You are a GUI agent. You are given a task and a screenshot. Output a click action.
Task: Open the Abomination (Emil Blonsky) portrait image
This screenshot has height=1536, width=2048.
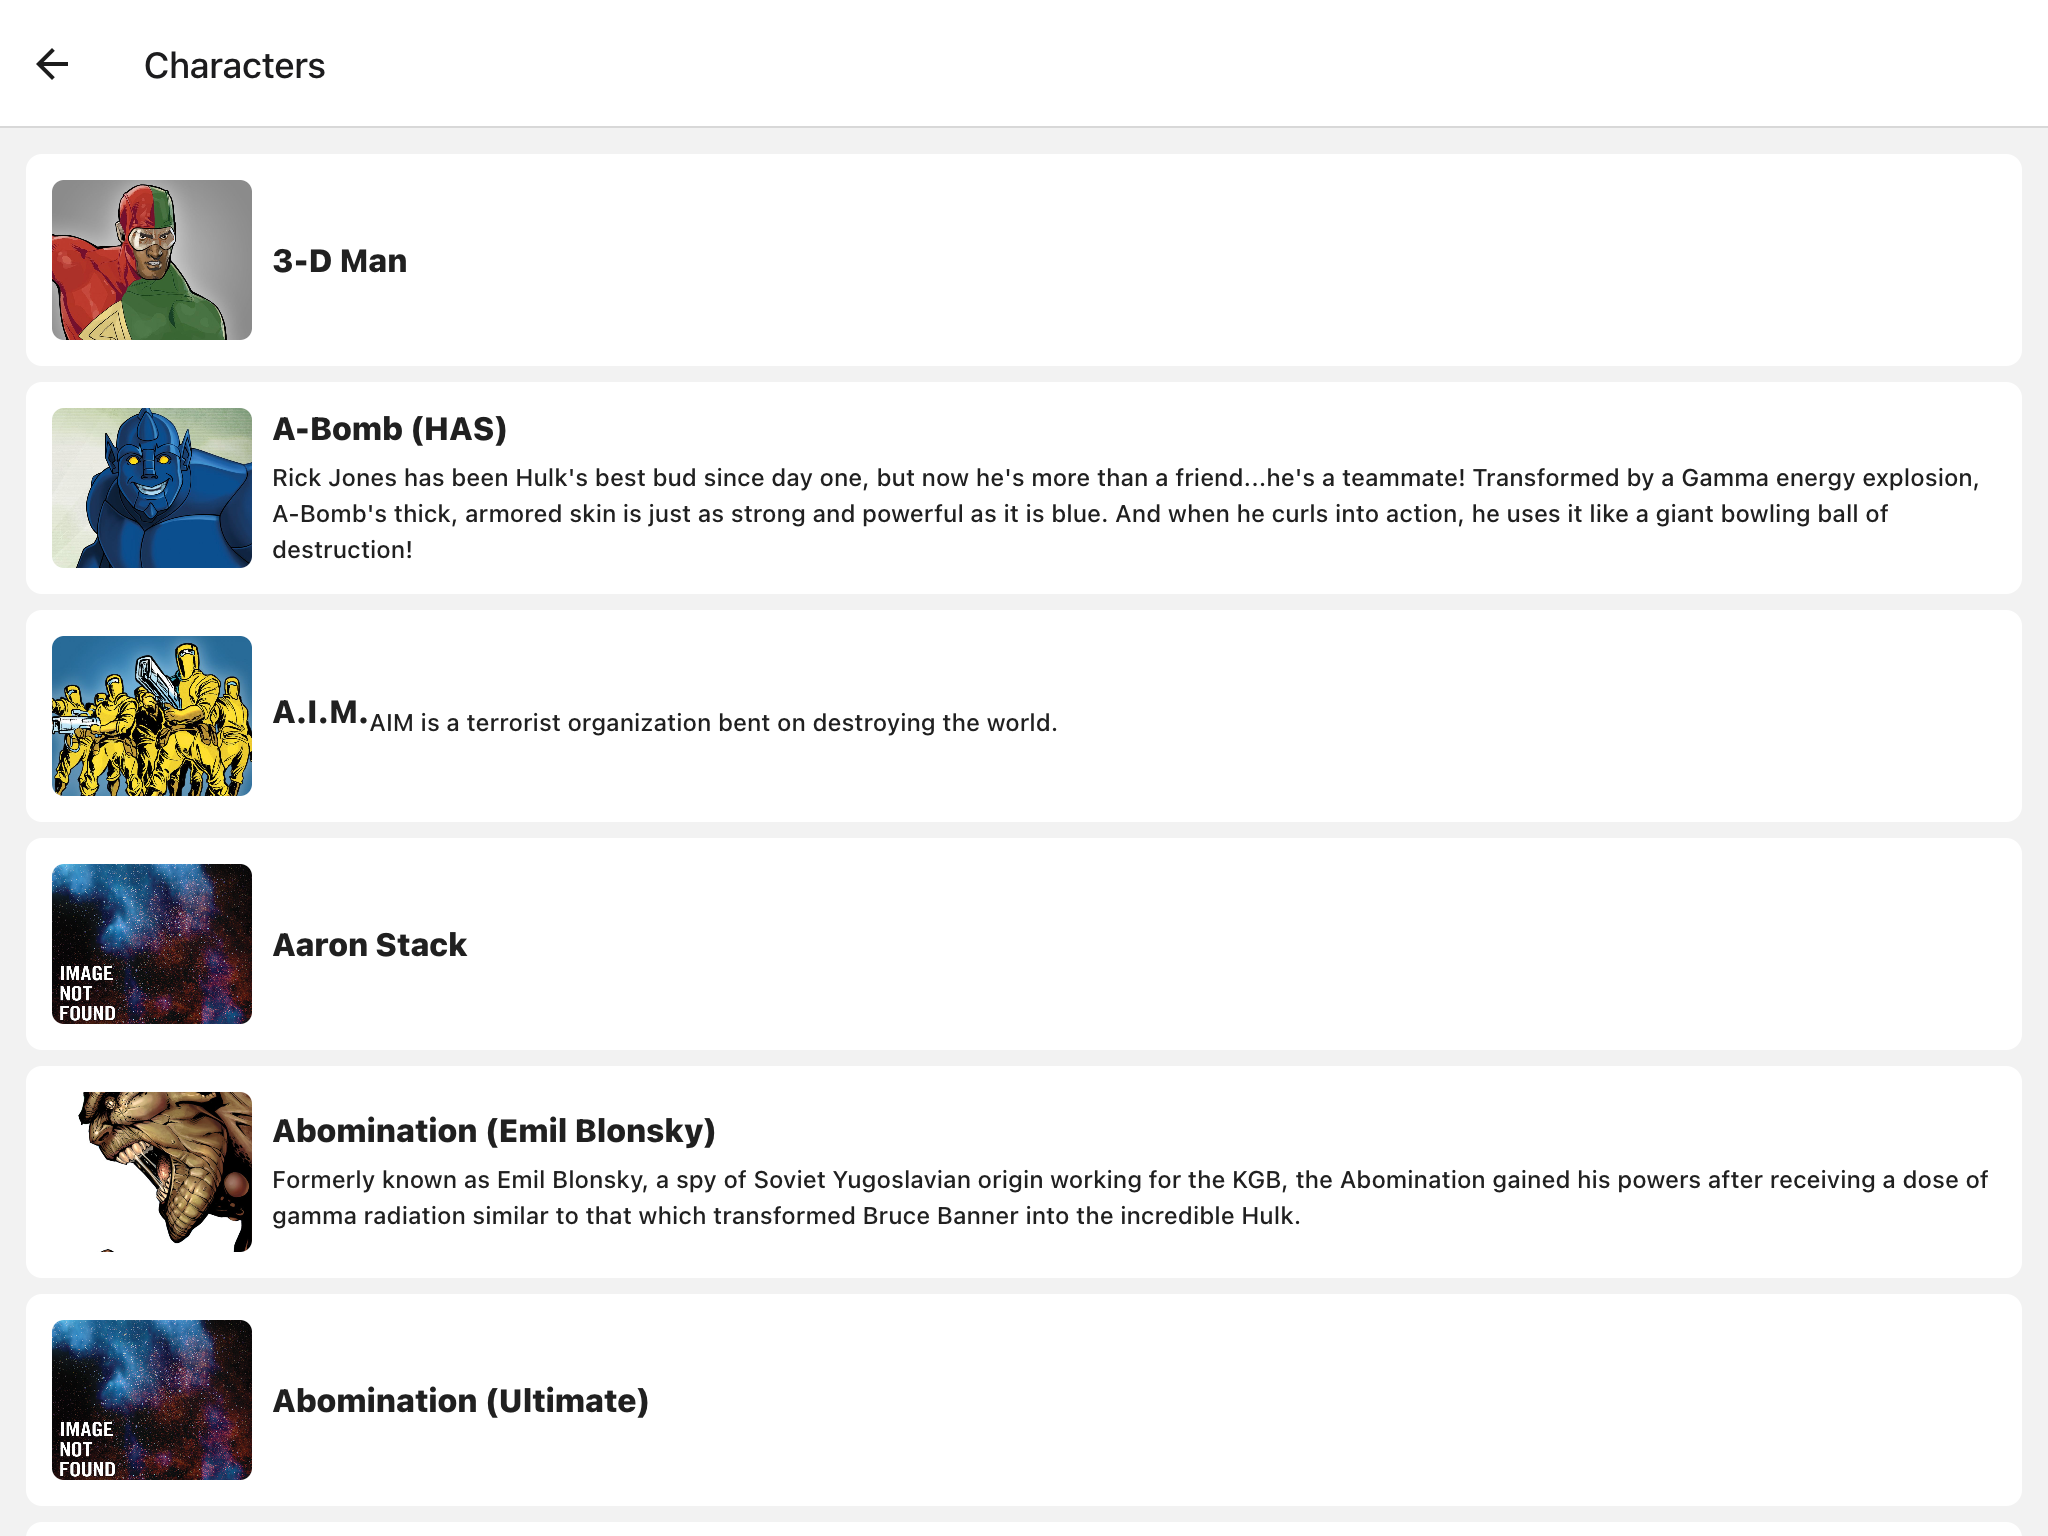click(152, 1172)
